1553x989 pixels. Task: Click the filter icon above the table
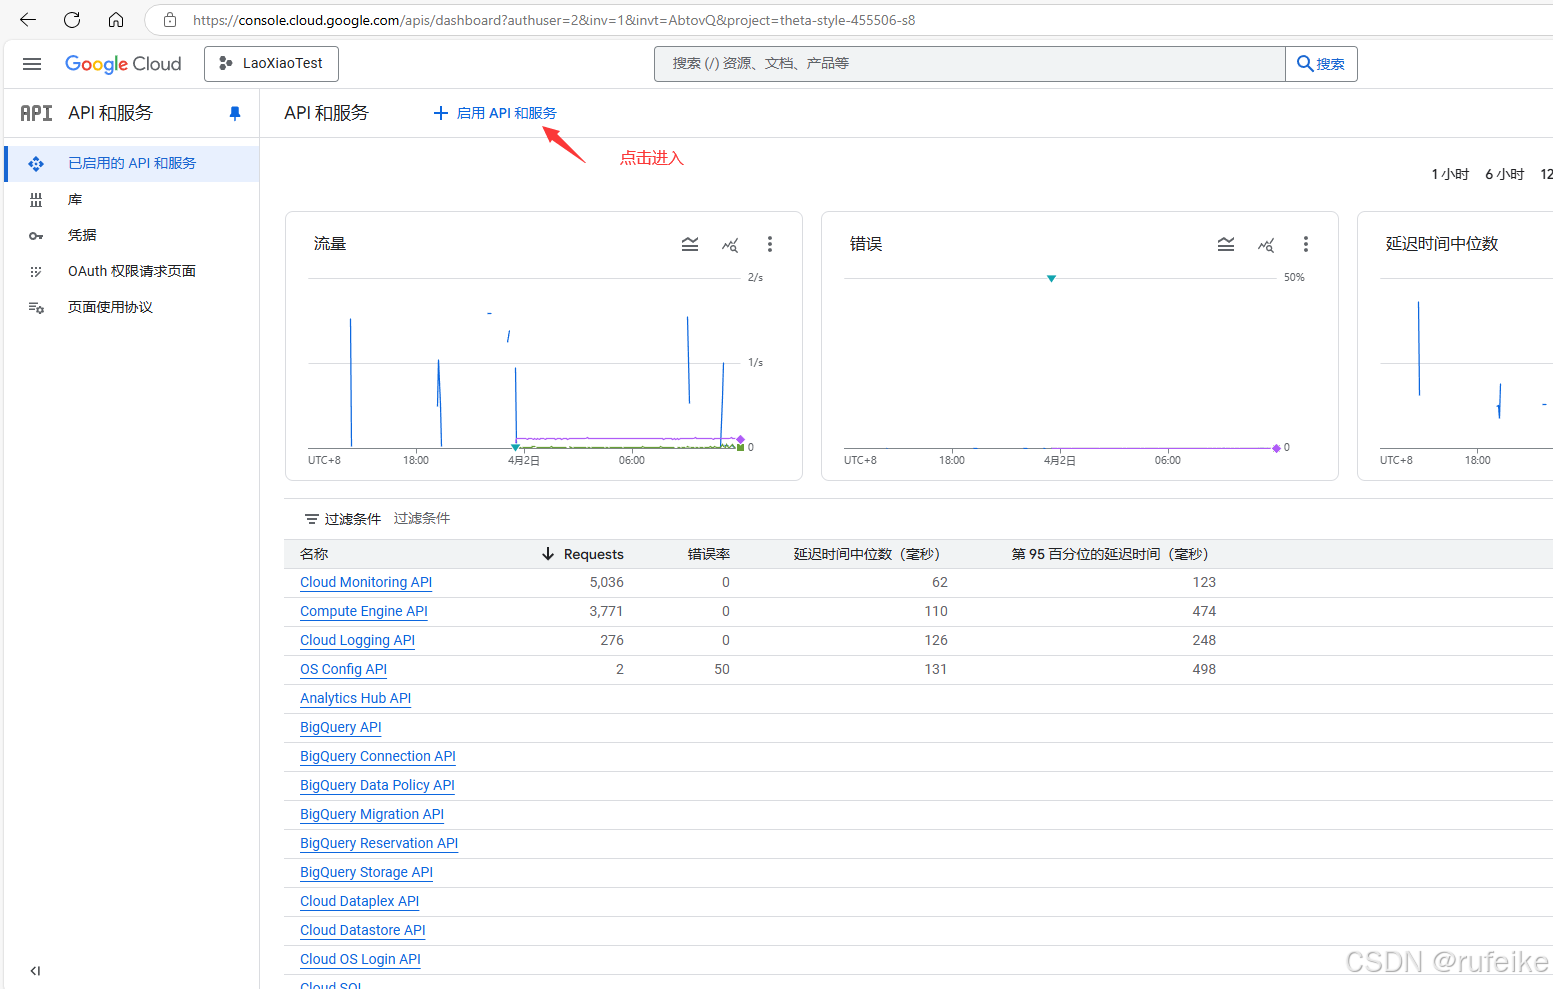312,519
